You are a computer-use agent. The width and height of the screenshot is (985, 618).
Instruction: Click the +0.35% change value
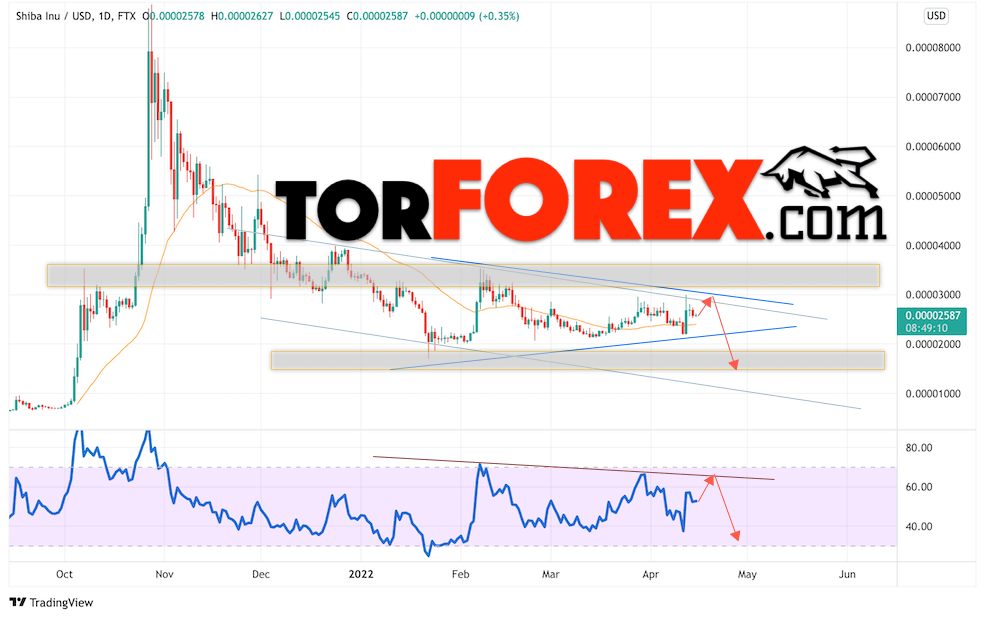point(499,16)
